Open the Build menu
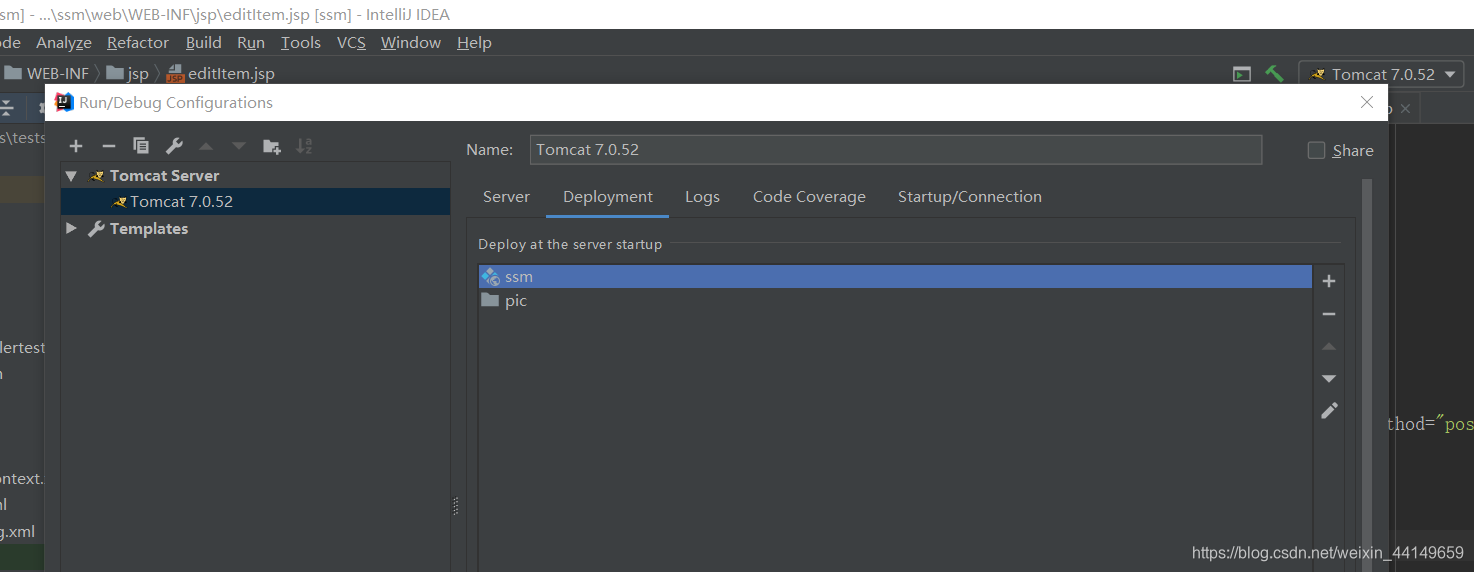Viewport: 1474px width, 572px height. coord(204,42)
